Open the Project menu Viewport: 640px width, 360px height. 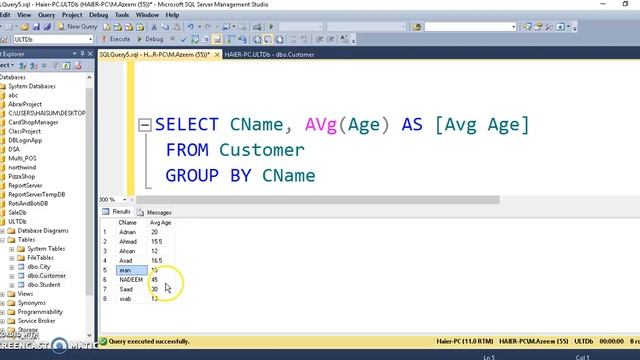[x=72, y=15]
